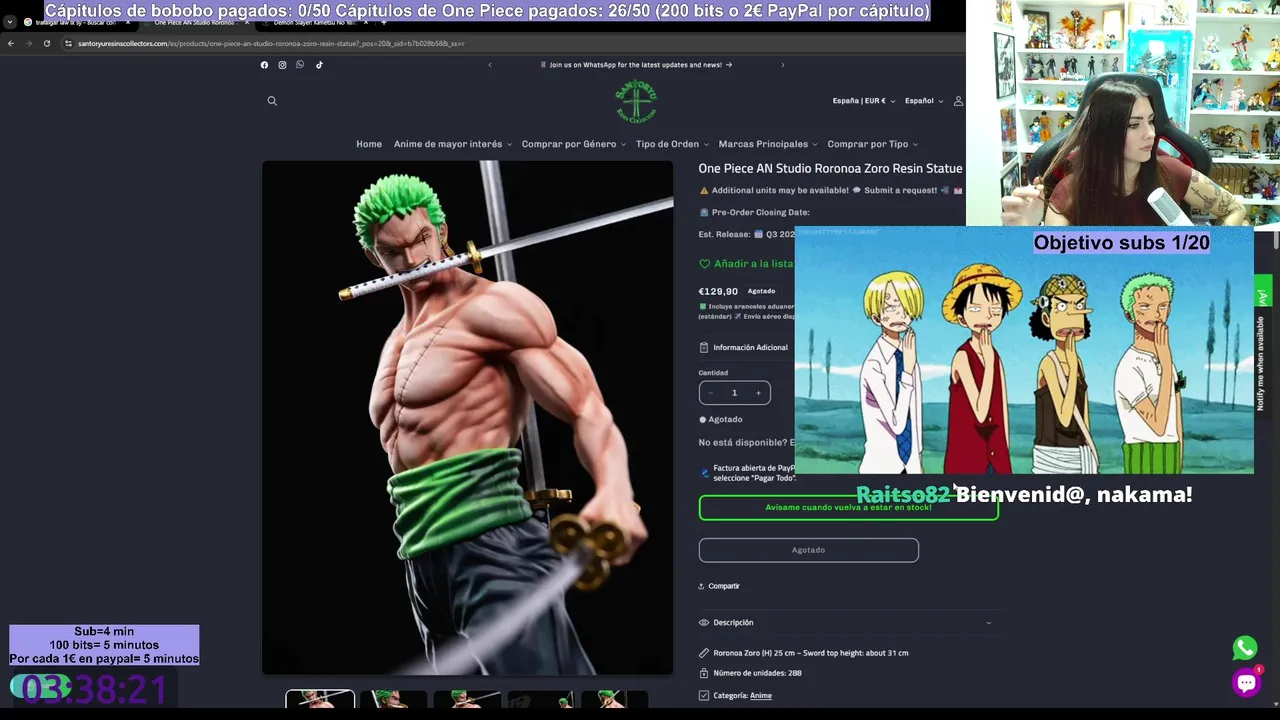Select second Zoro thumbnail image

point(394,699)
